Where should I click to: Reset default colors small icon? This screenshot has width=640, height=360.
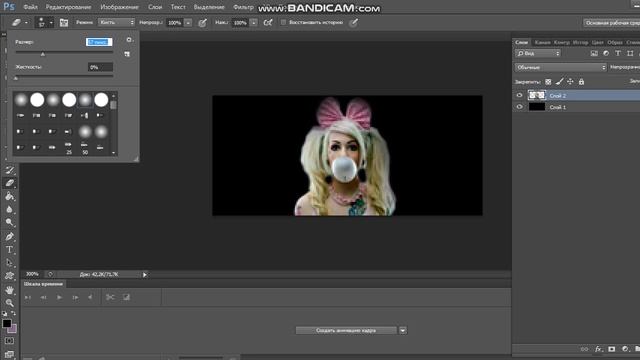[4, 313]
